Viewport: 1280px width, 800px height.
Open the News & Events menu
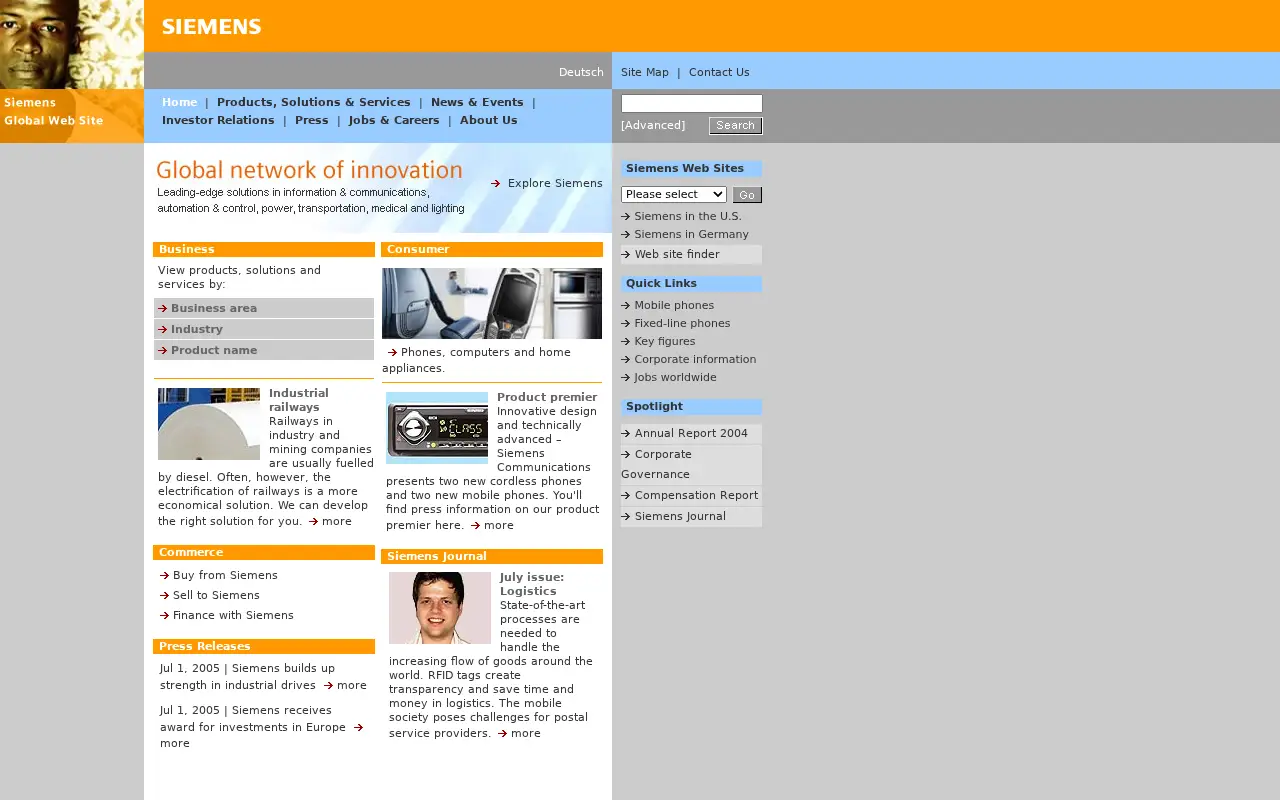pos(477,102)
